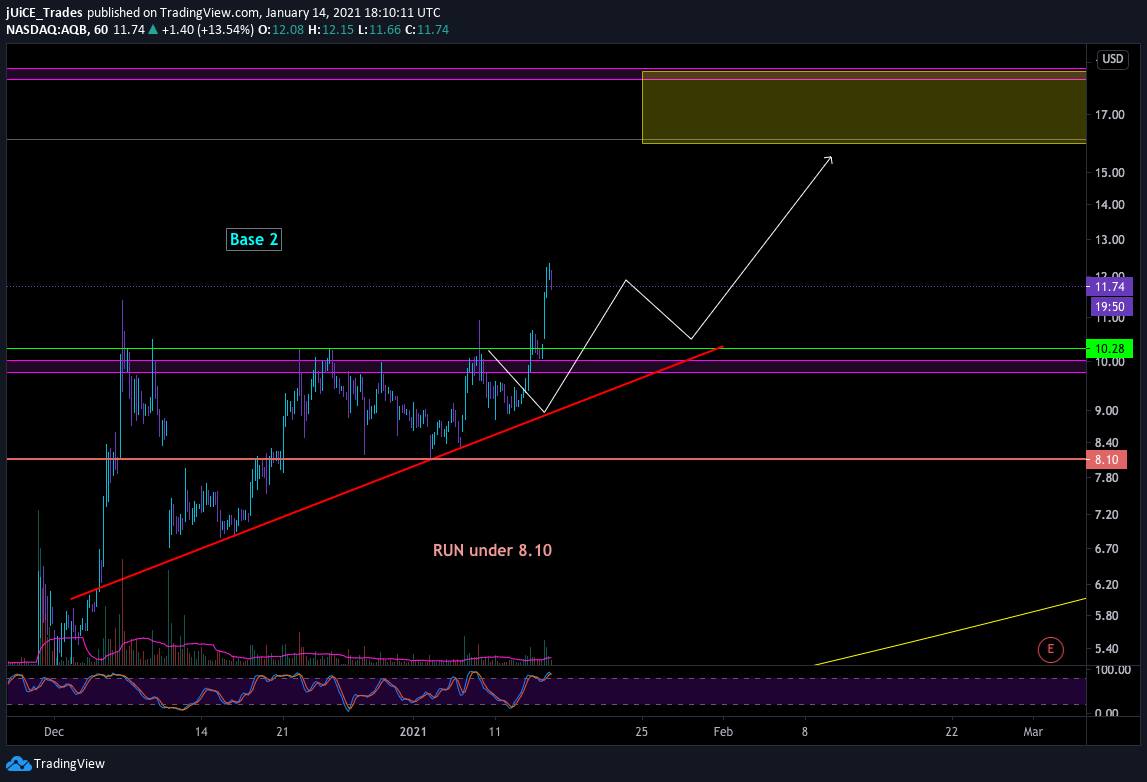Viewport: 1147px width, 782px height.
Task: Select the NASDAQ:AQB symbol label
Action: click(x=46, y=30)
